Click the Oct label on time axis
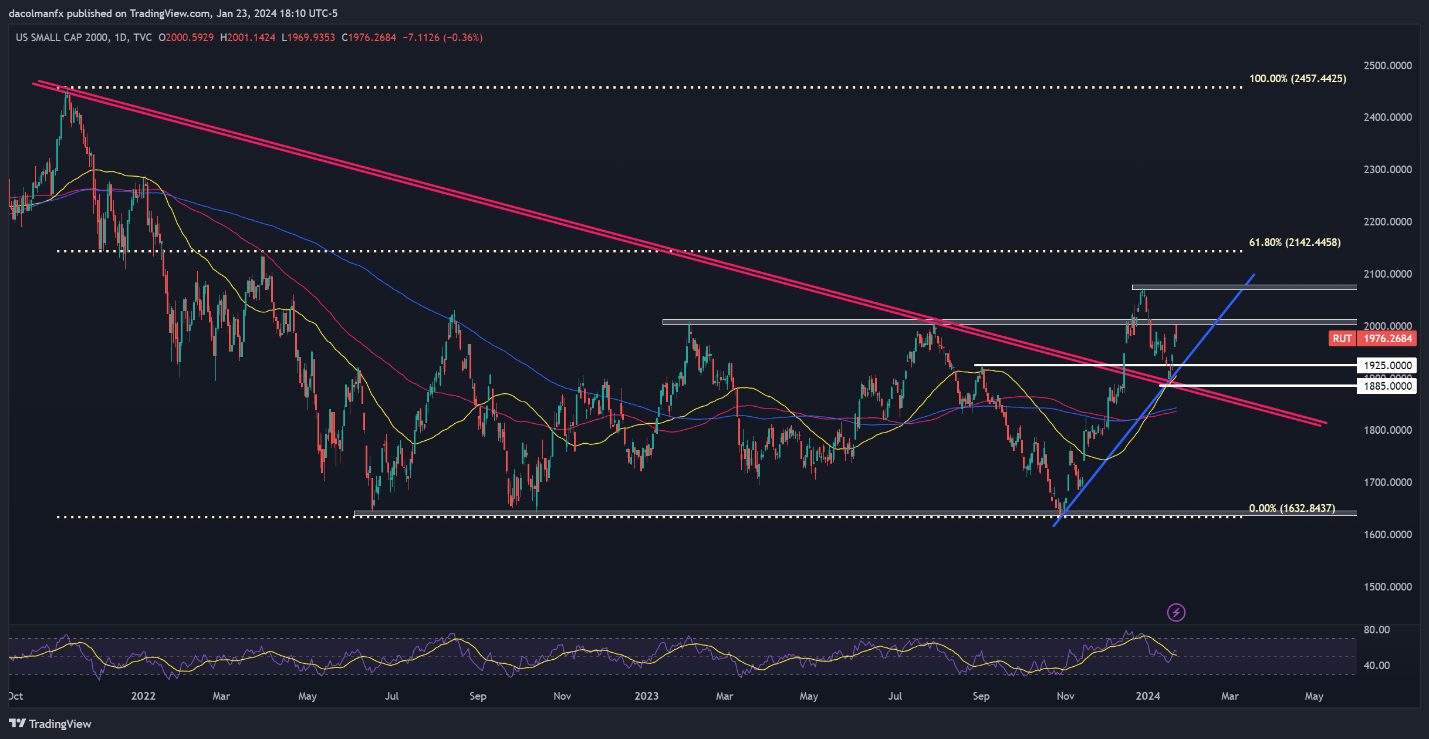This screenshot has height=739, width=1429. (x=15, y=695)
